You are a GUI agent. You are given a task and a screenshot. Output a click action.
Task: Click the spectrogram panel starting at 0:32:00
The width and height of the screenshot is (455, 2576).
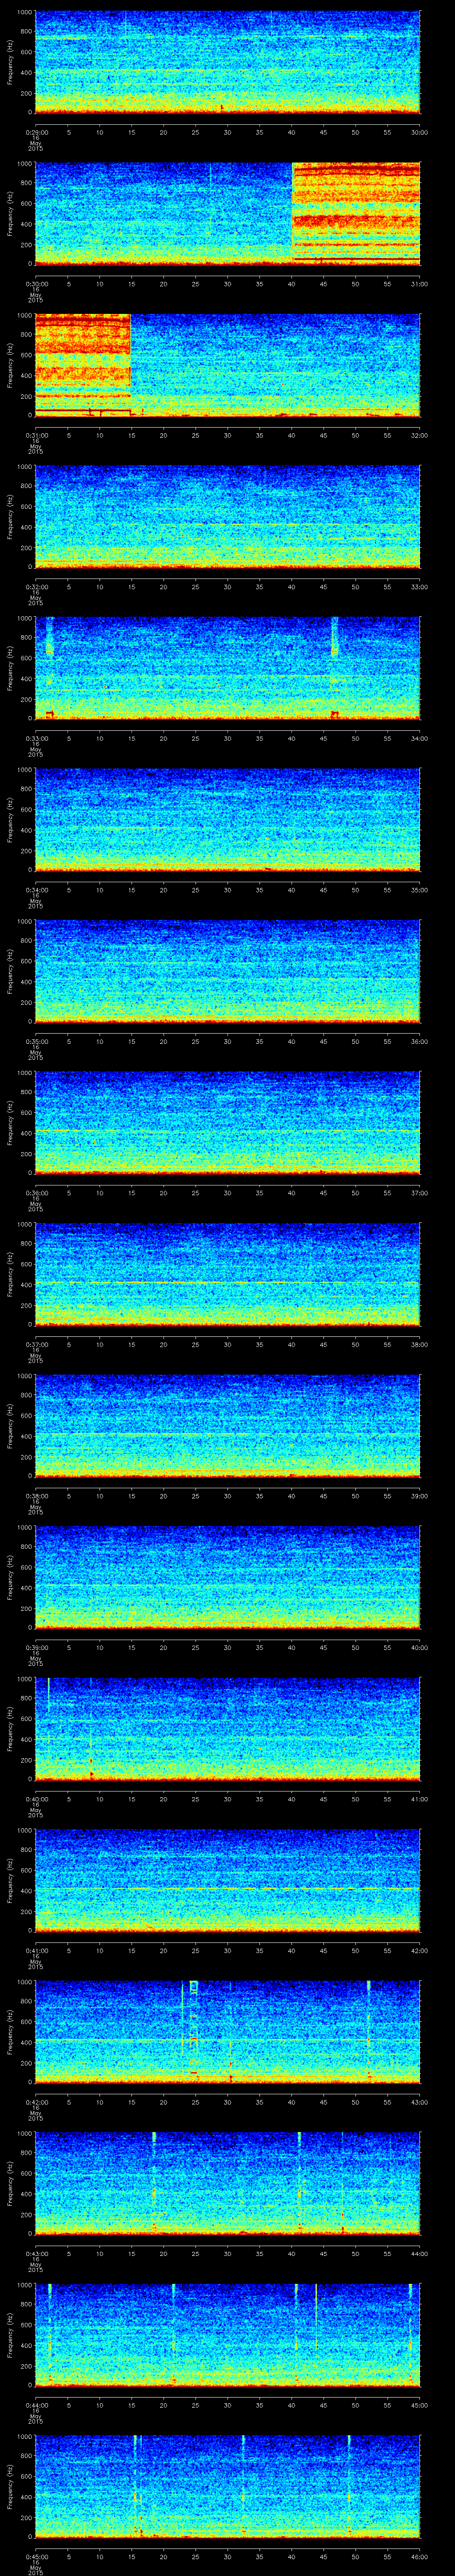coord(227,516)
